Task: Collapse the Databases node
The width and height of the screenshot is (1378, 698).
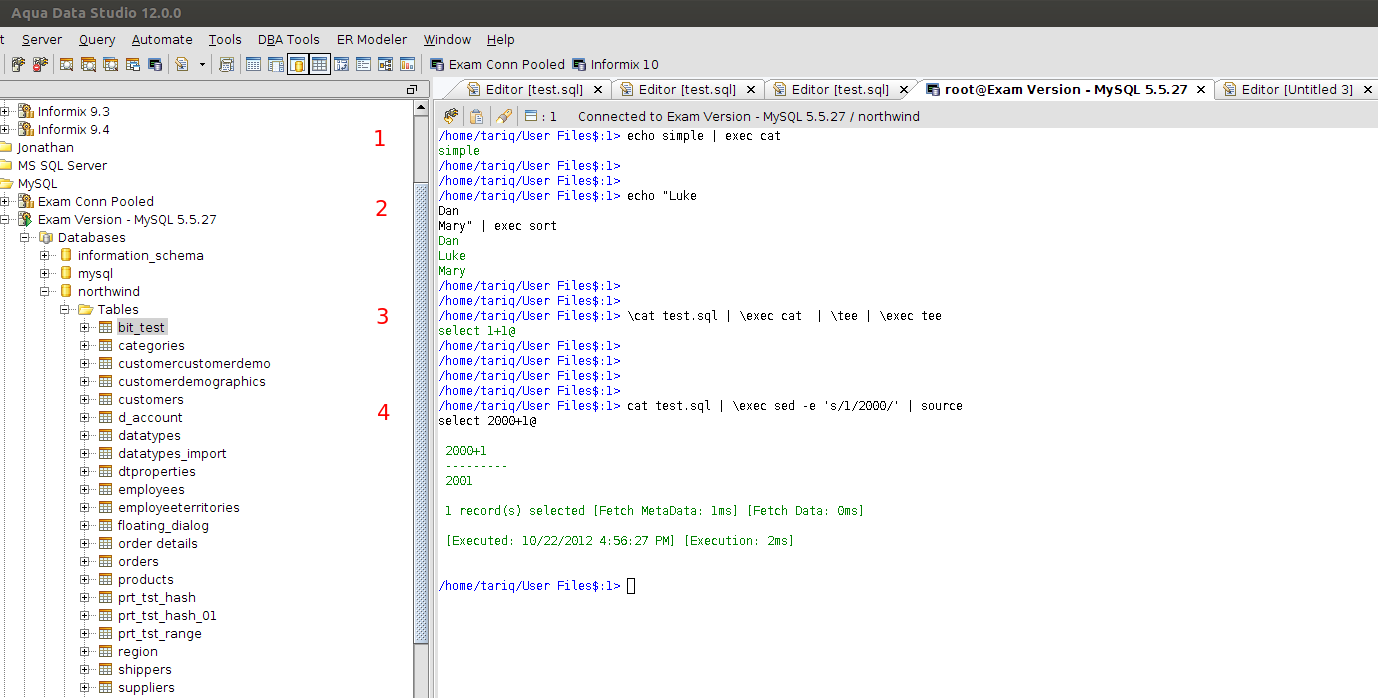Action: tap(24, 237)
